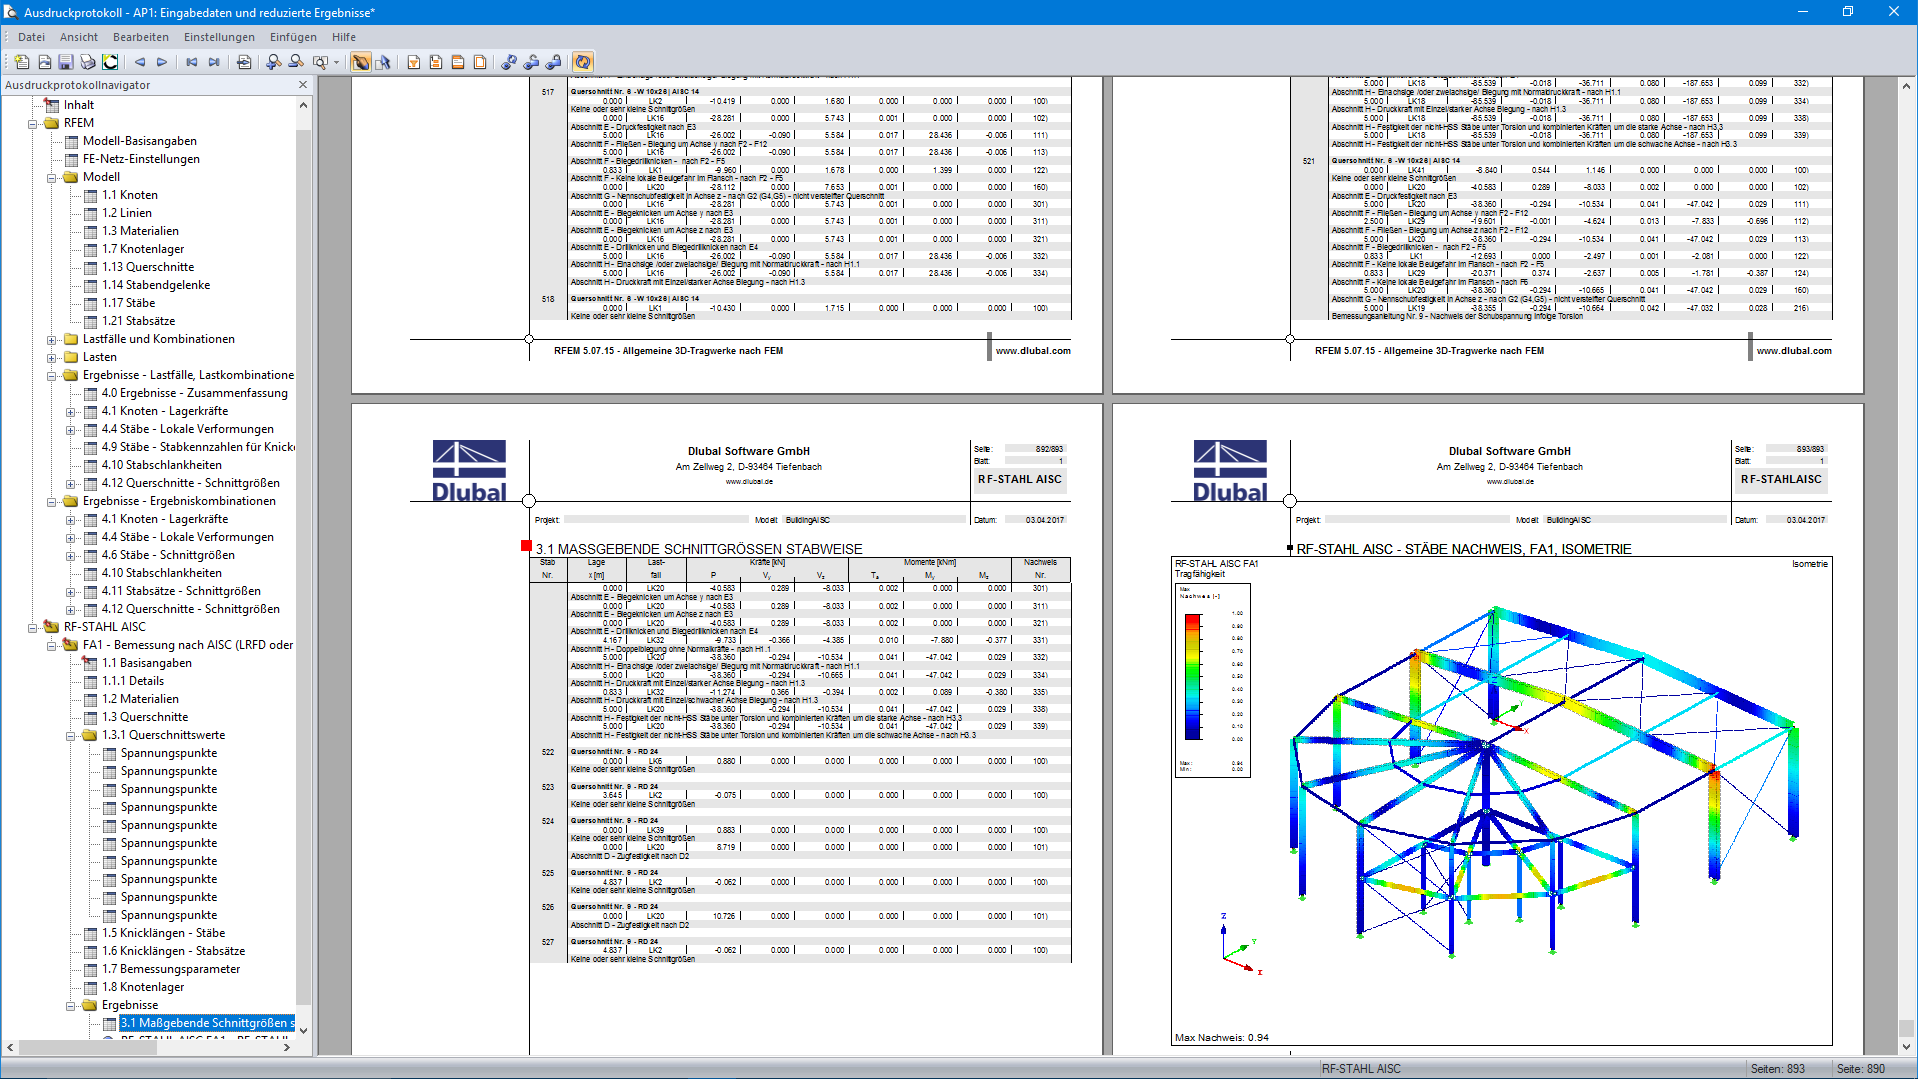Click the blank orange page icon
1918x1079 pixels.
(x=480, y=62)
